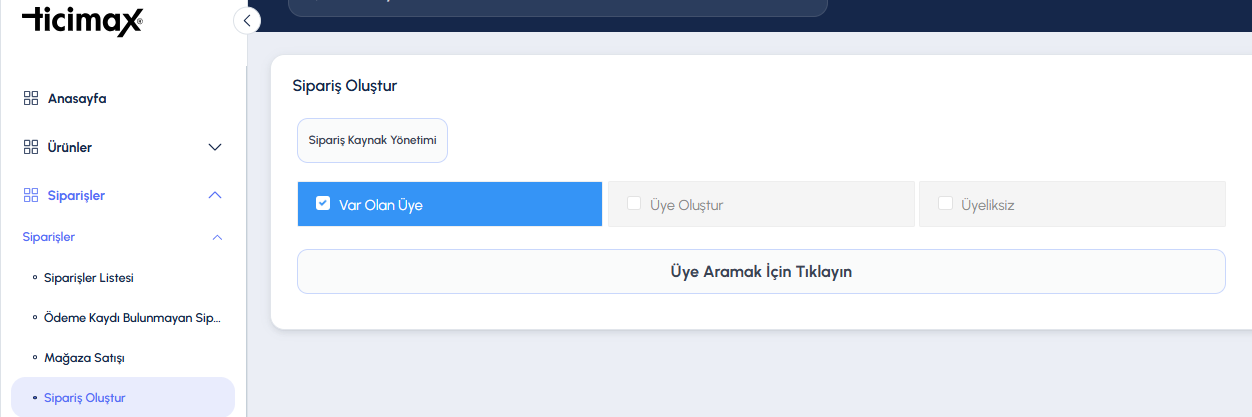
Task: Switch to the Üyeliksiz tab
Action: [1072, 204]
